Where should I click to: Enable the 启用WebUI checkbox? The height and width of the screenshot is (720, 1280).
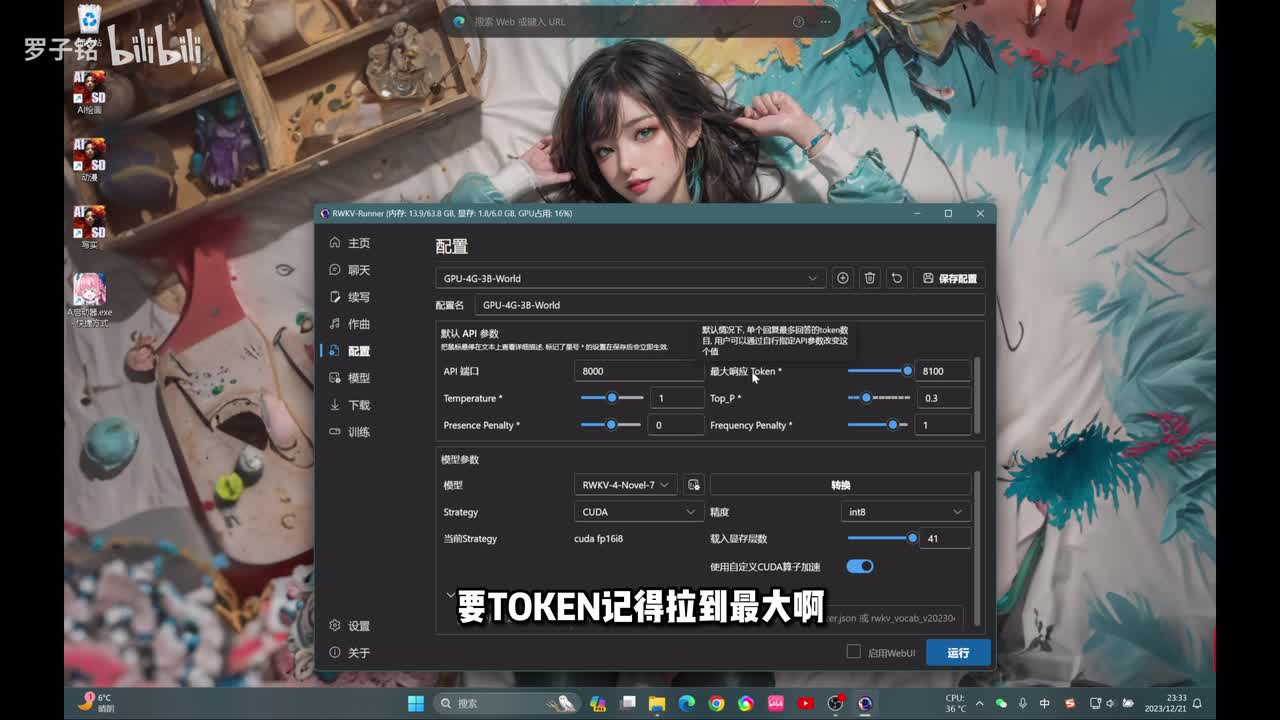pyautogui.click(x=853, y=652)
